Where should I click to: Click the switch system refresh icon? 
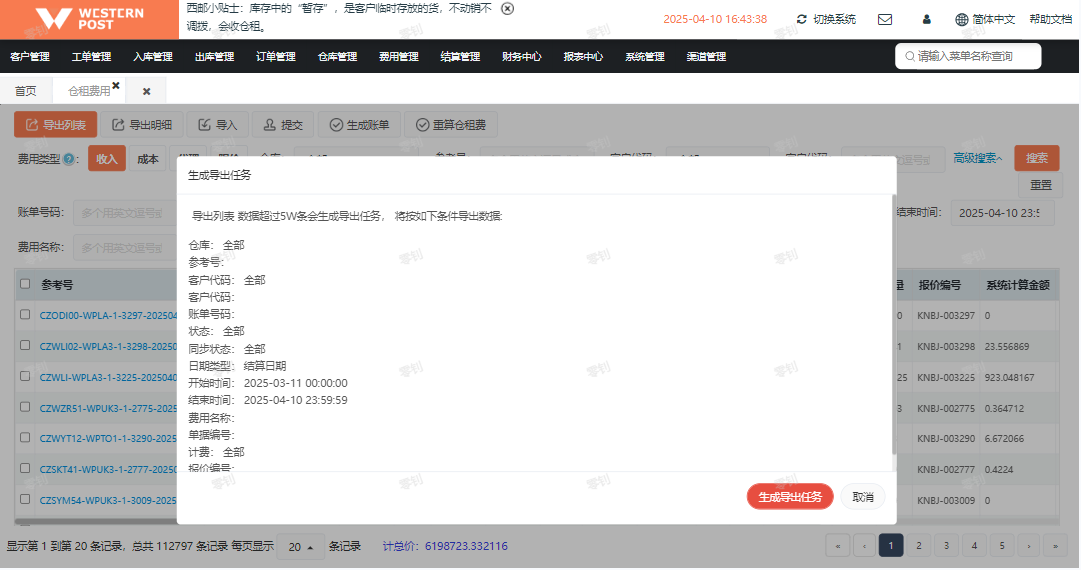(801, 19)
